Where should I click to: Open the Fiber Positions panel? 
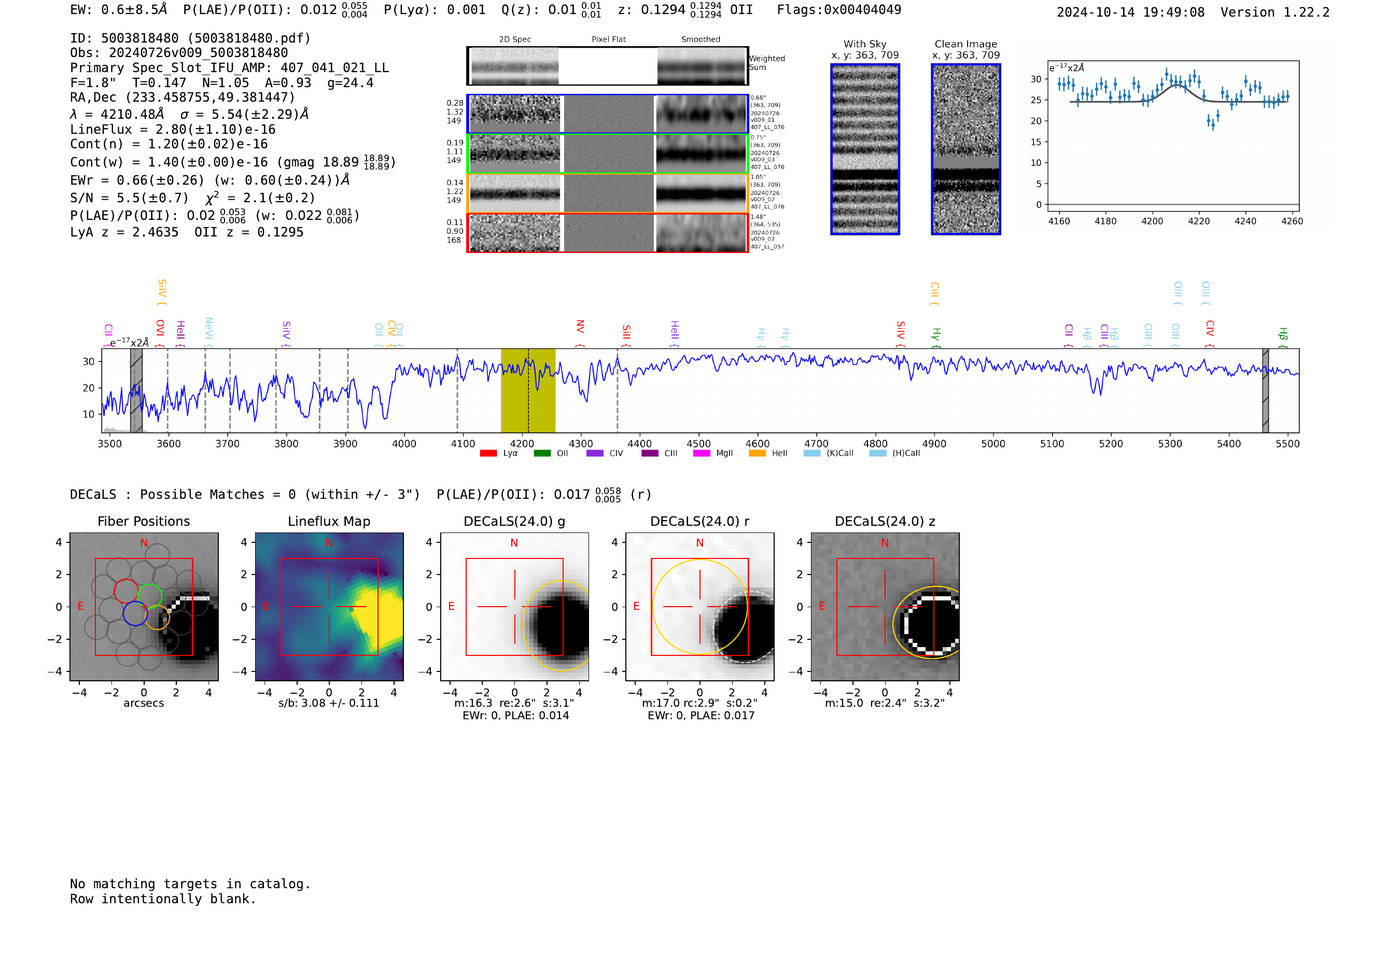click(x=143, y=607)
